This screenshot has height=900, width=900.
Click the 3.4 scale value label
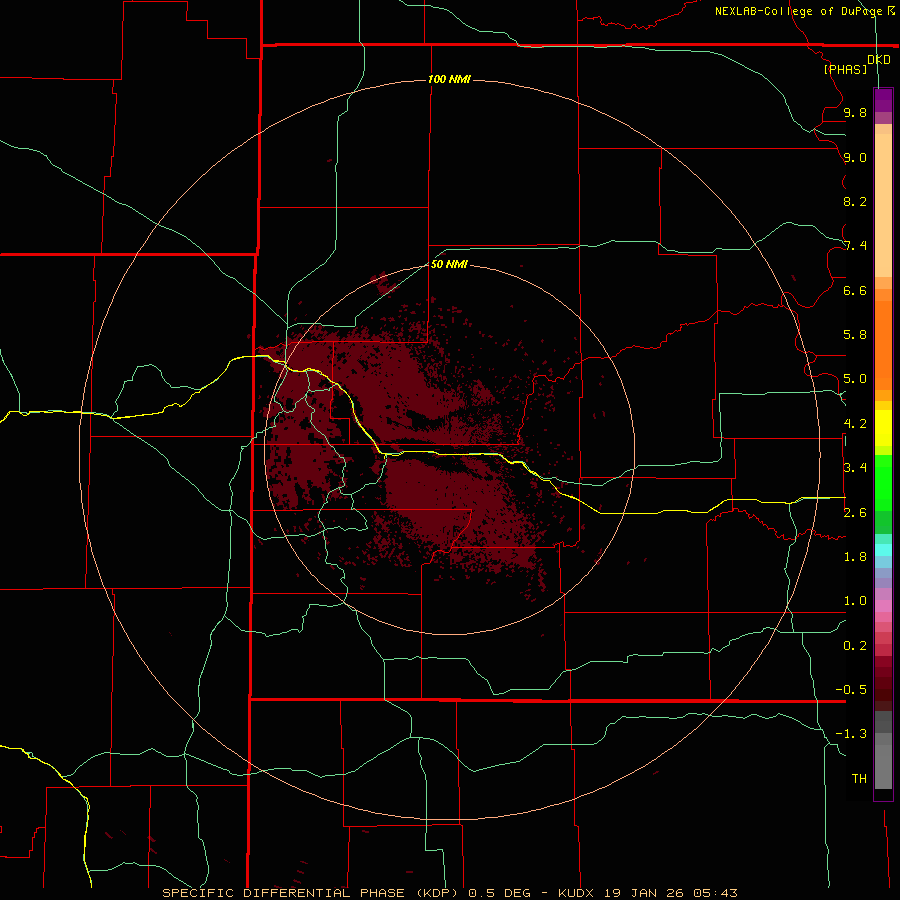coord(855,468)
